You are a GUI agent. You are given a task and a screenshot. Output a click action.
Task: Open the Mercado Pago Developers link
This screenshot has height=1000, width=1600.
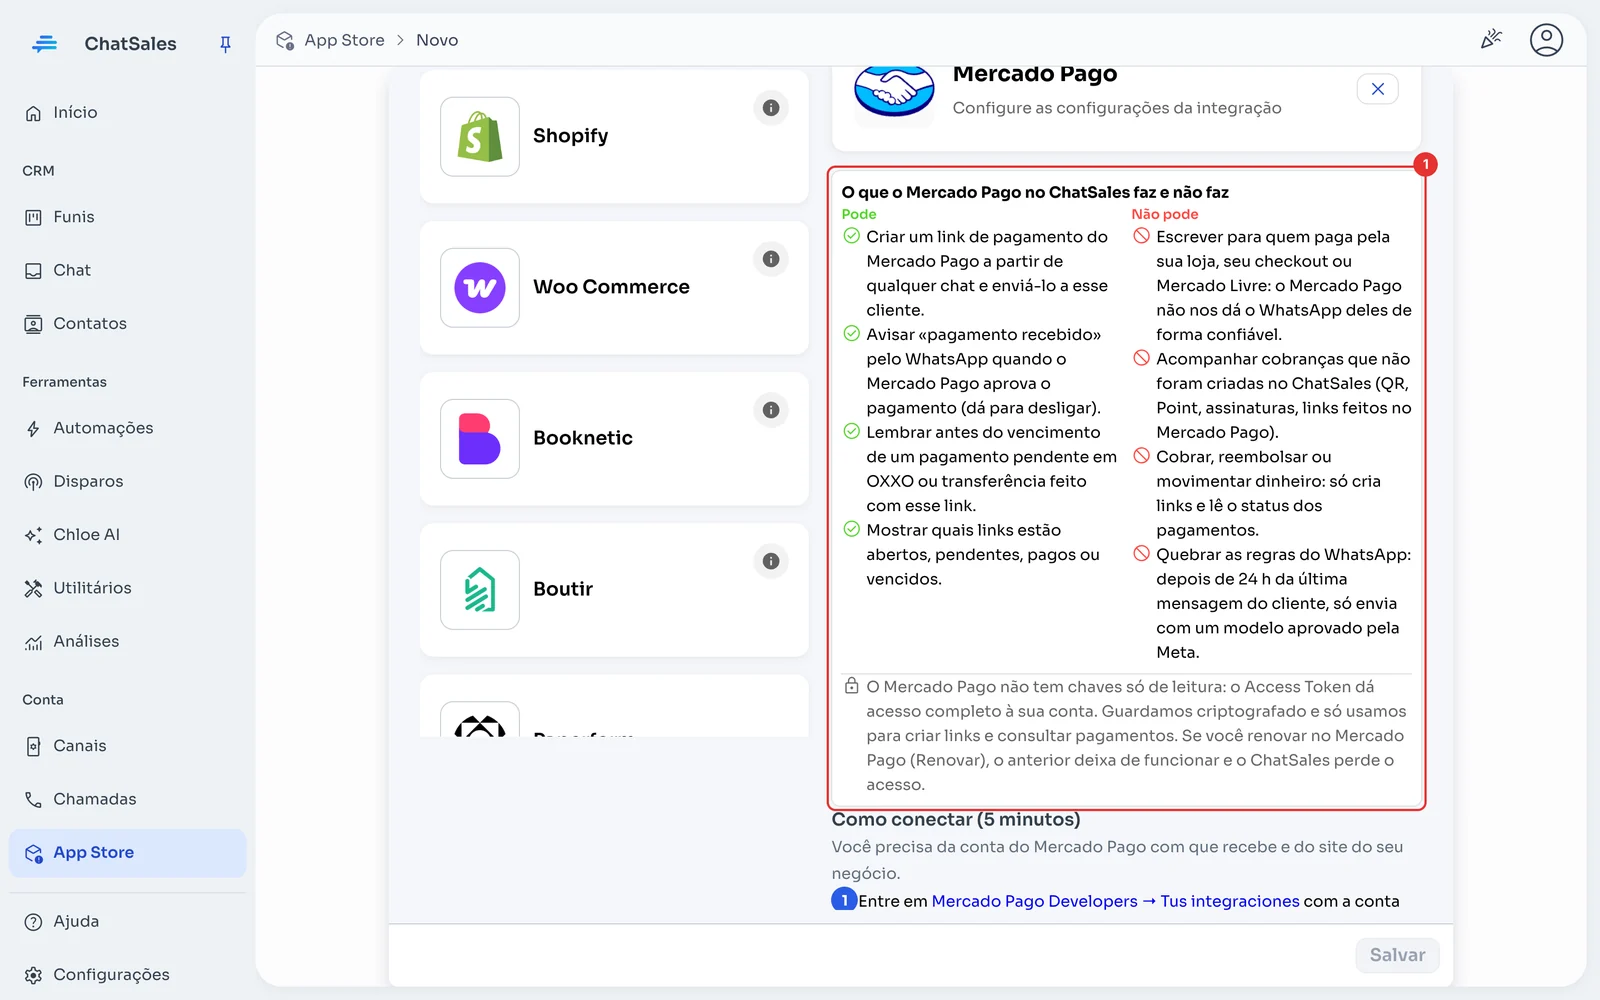tap(1034, 901)
